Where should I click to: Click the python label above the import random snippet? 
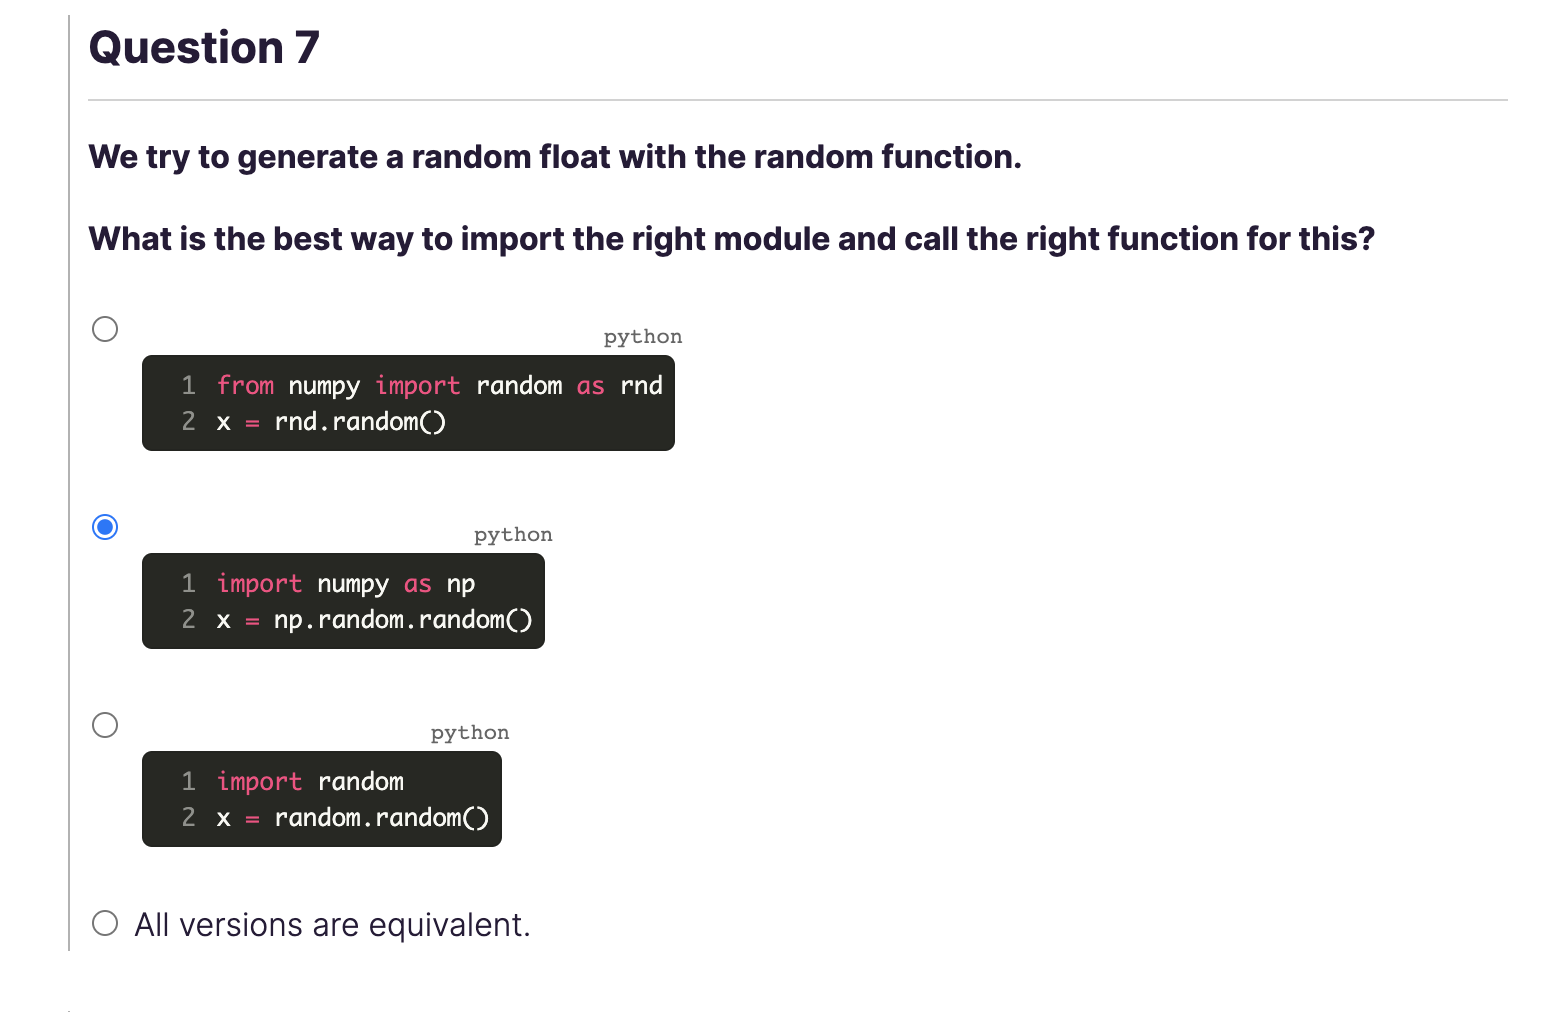(469, 732)
